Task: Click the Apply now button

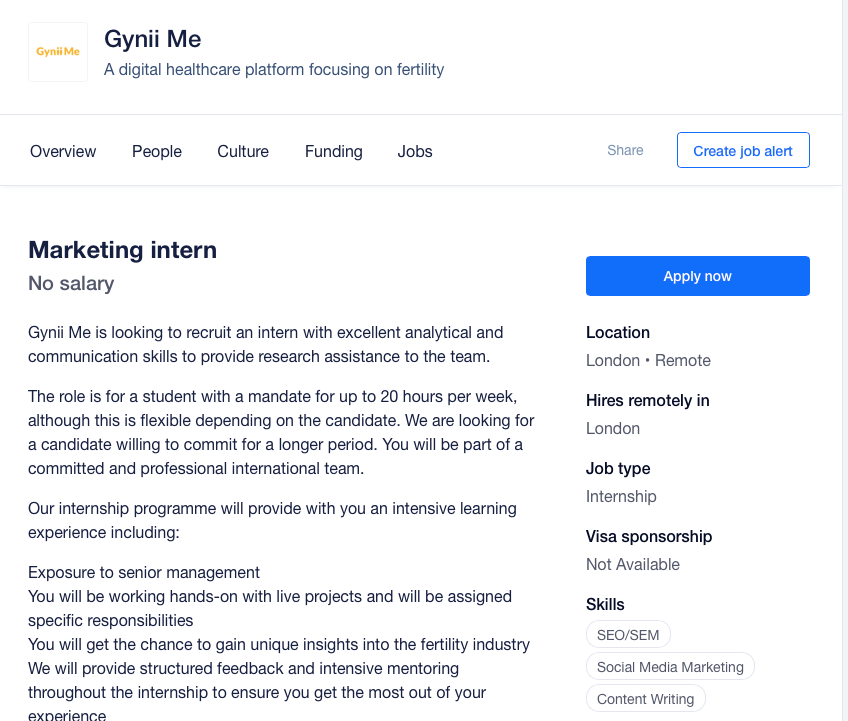Action: click(x=697, y=276)
